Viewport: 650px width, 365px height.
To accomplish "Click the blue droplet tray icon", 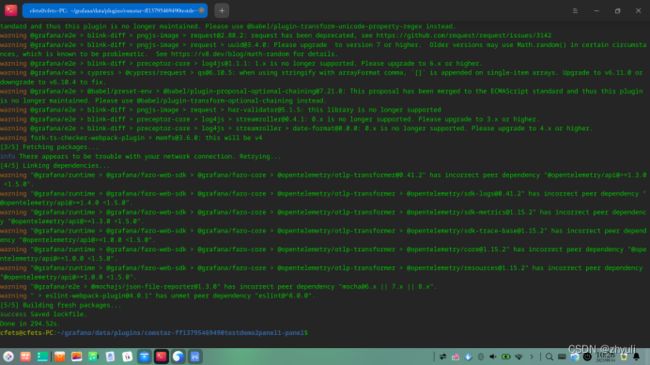I will (468, 357).
